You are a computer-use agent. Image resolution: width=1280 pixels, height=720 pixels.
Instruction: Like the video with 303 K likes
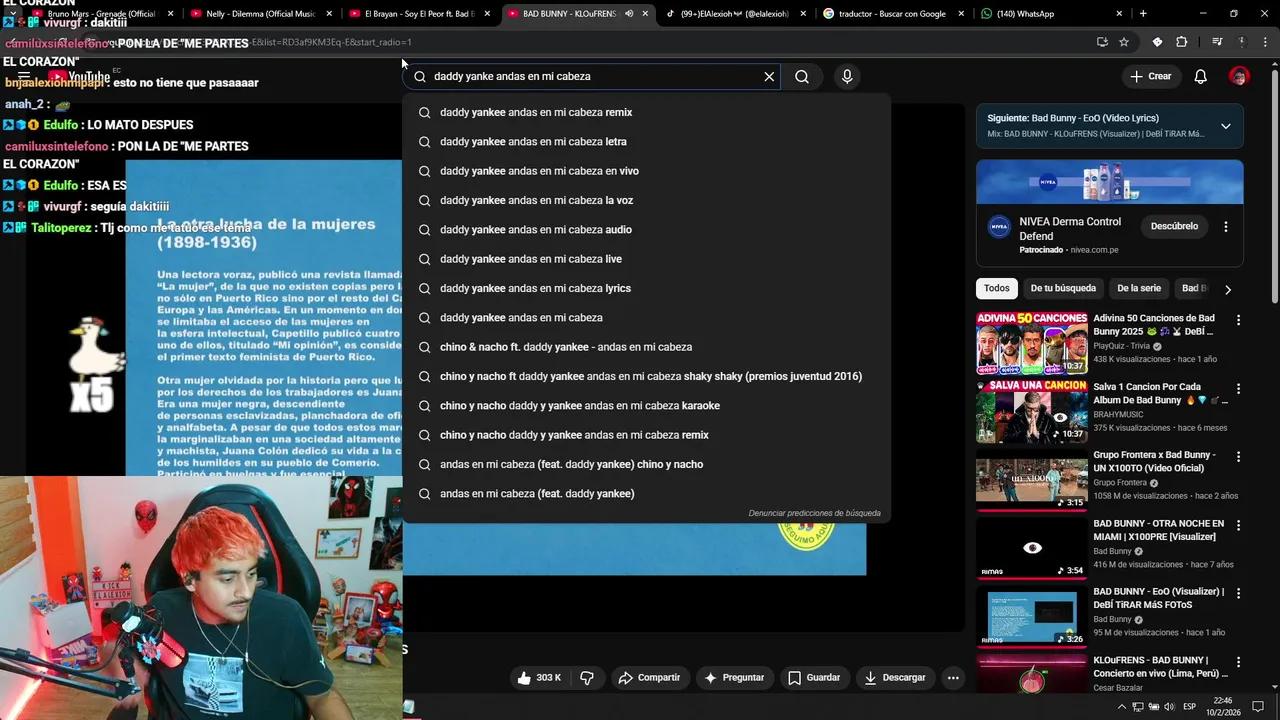click(538, 677)
